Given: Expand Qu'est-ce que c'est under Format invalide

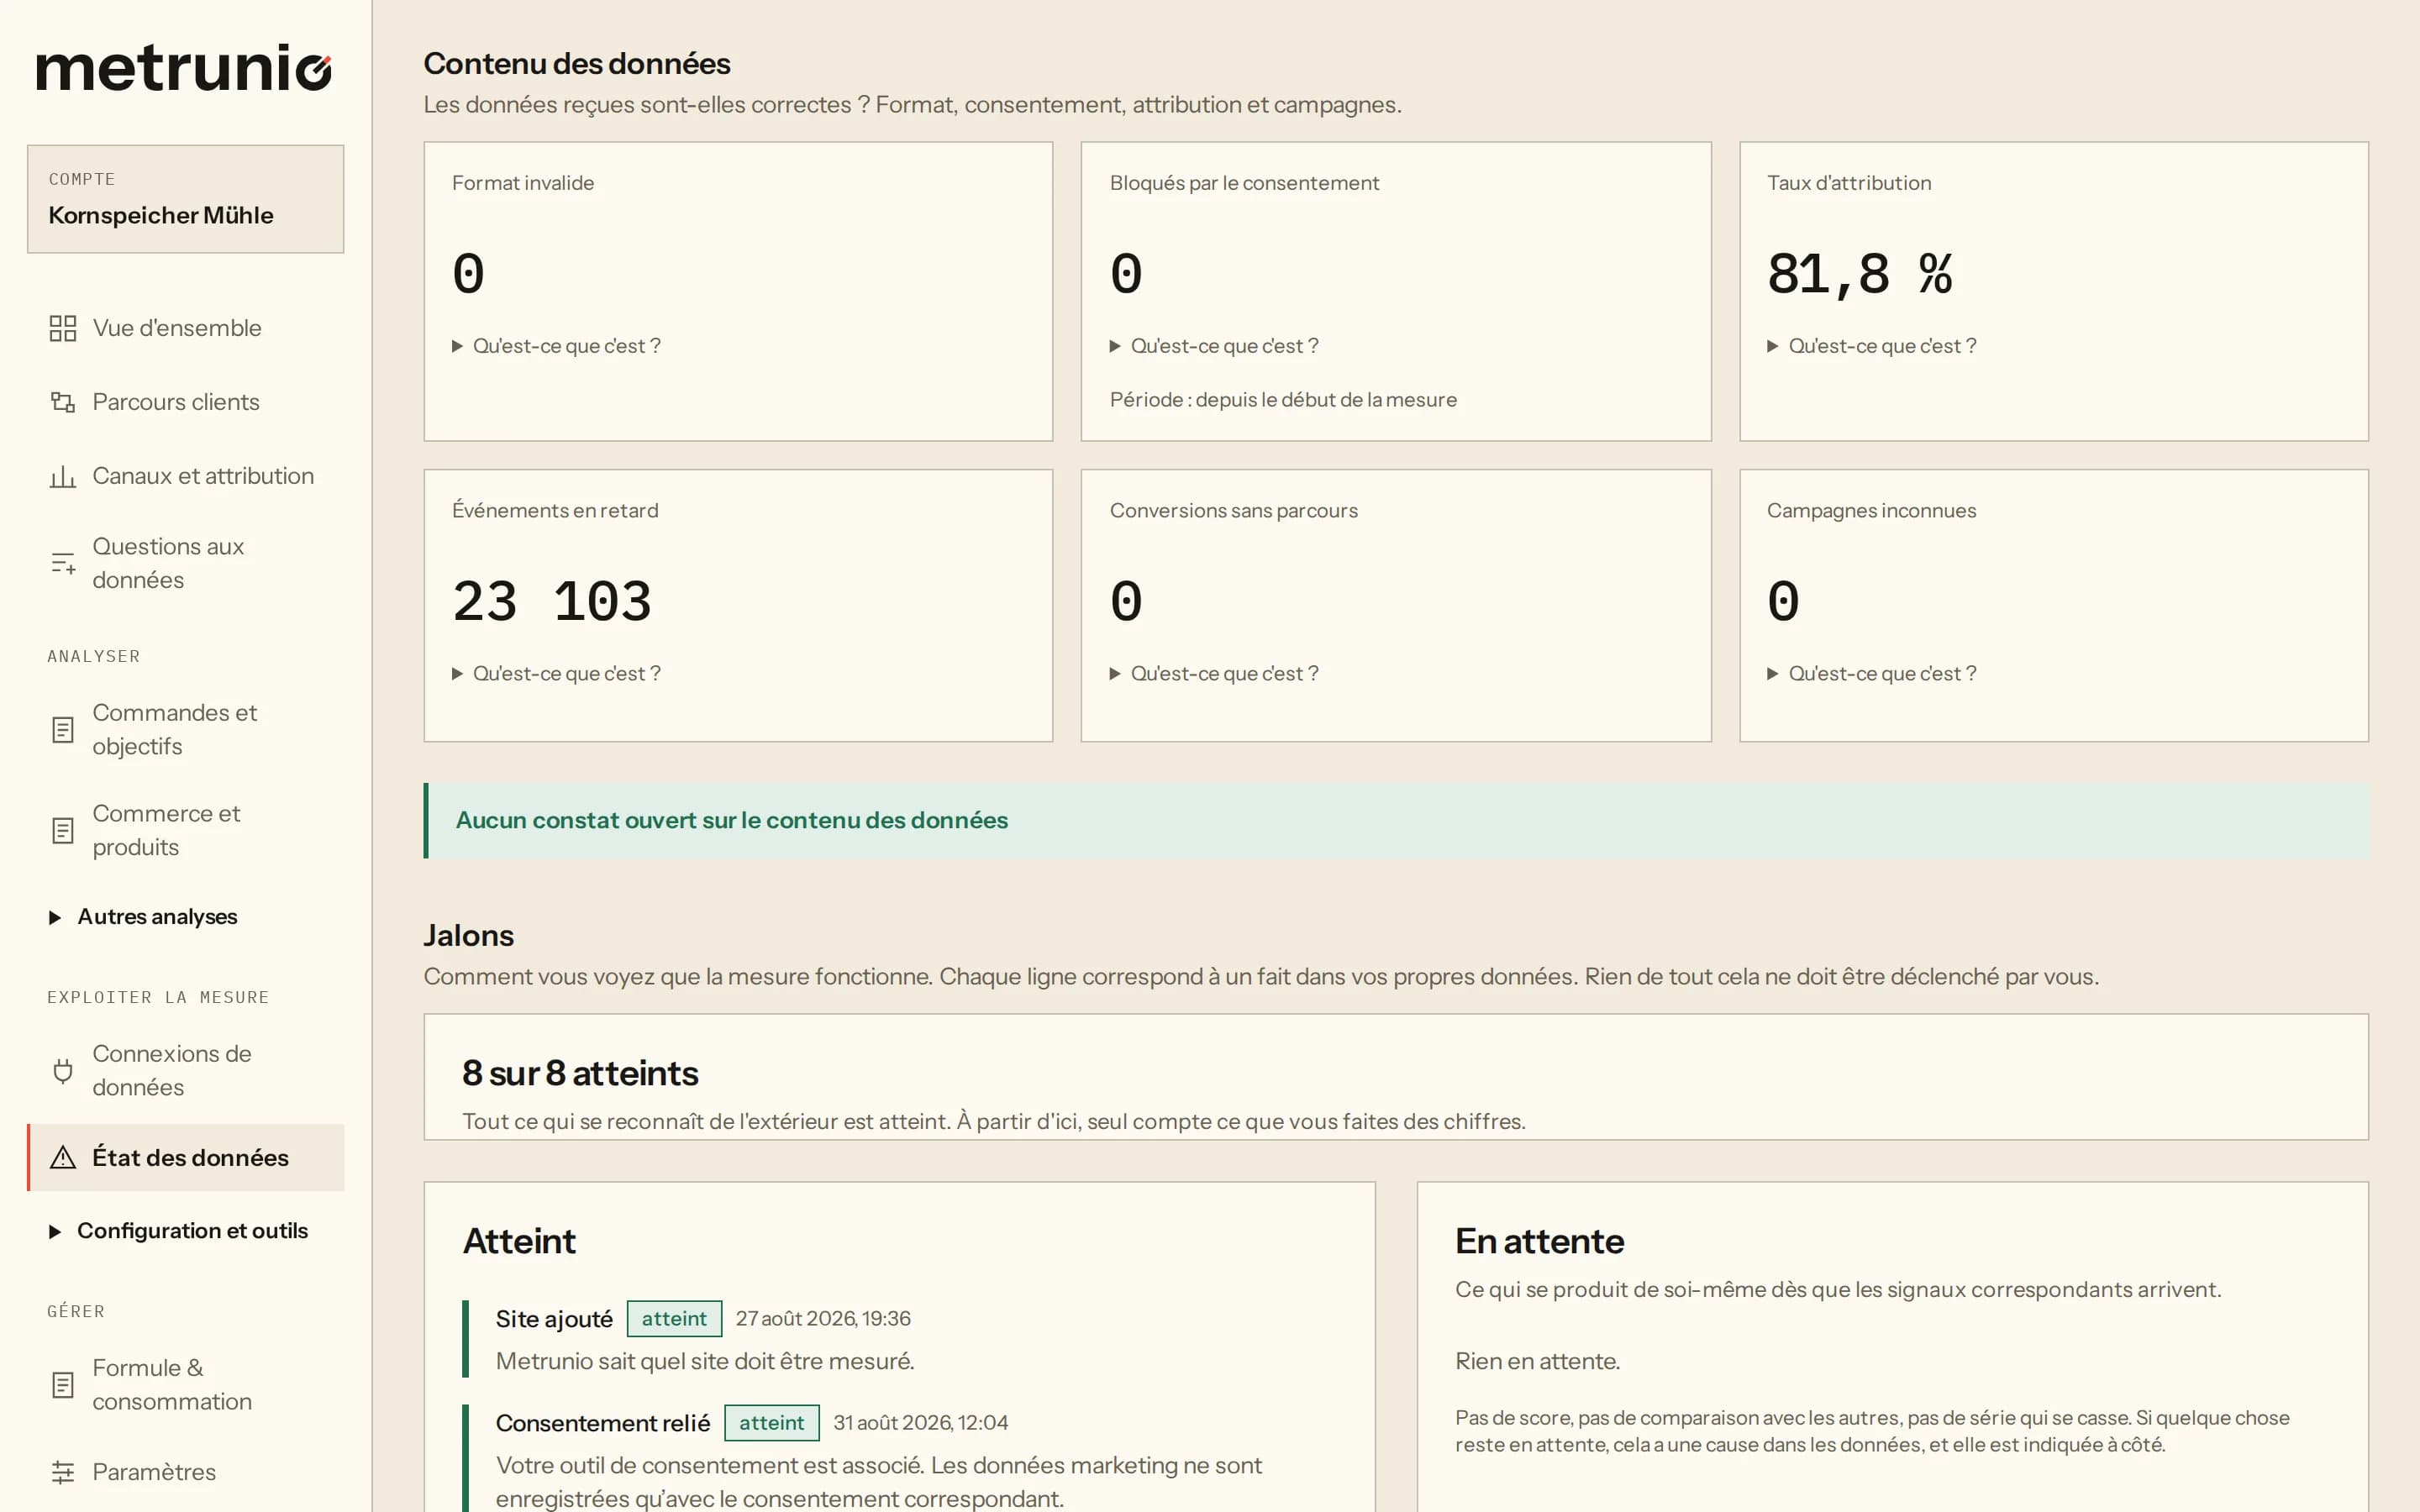Looking at the screenshot, I should 556,346.
